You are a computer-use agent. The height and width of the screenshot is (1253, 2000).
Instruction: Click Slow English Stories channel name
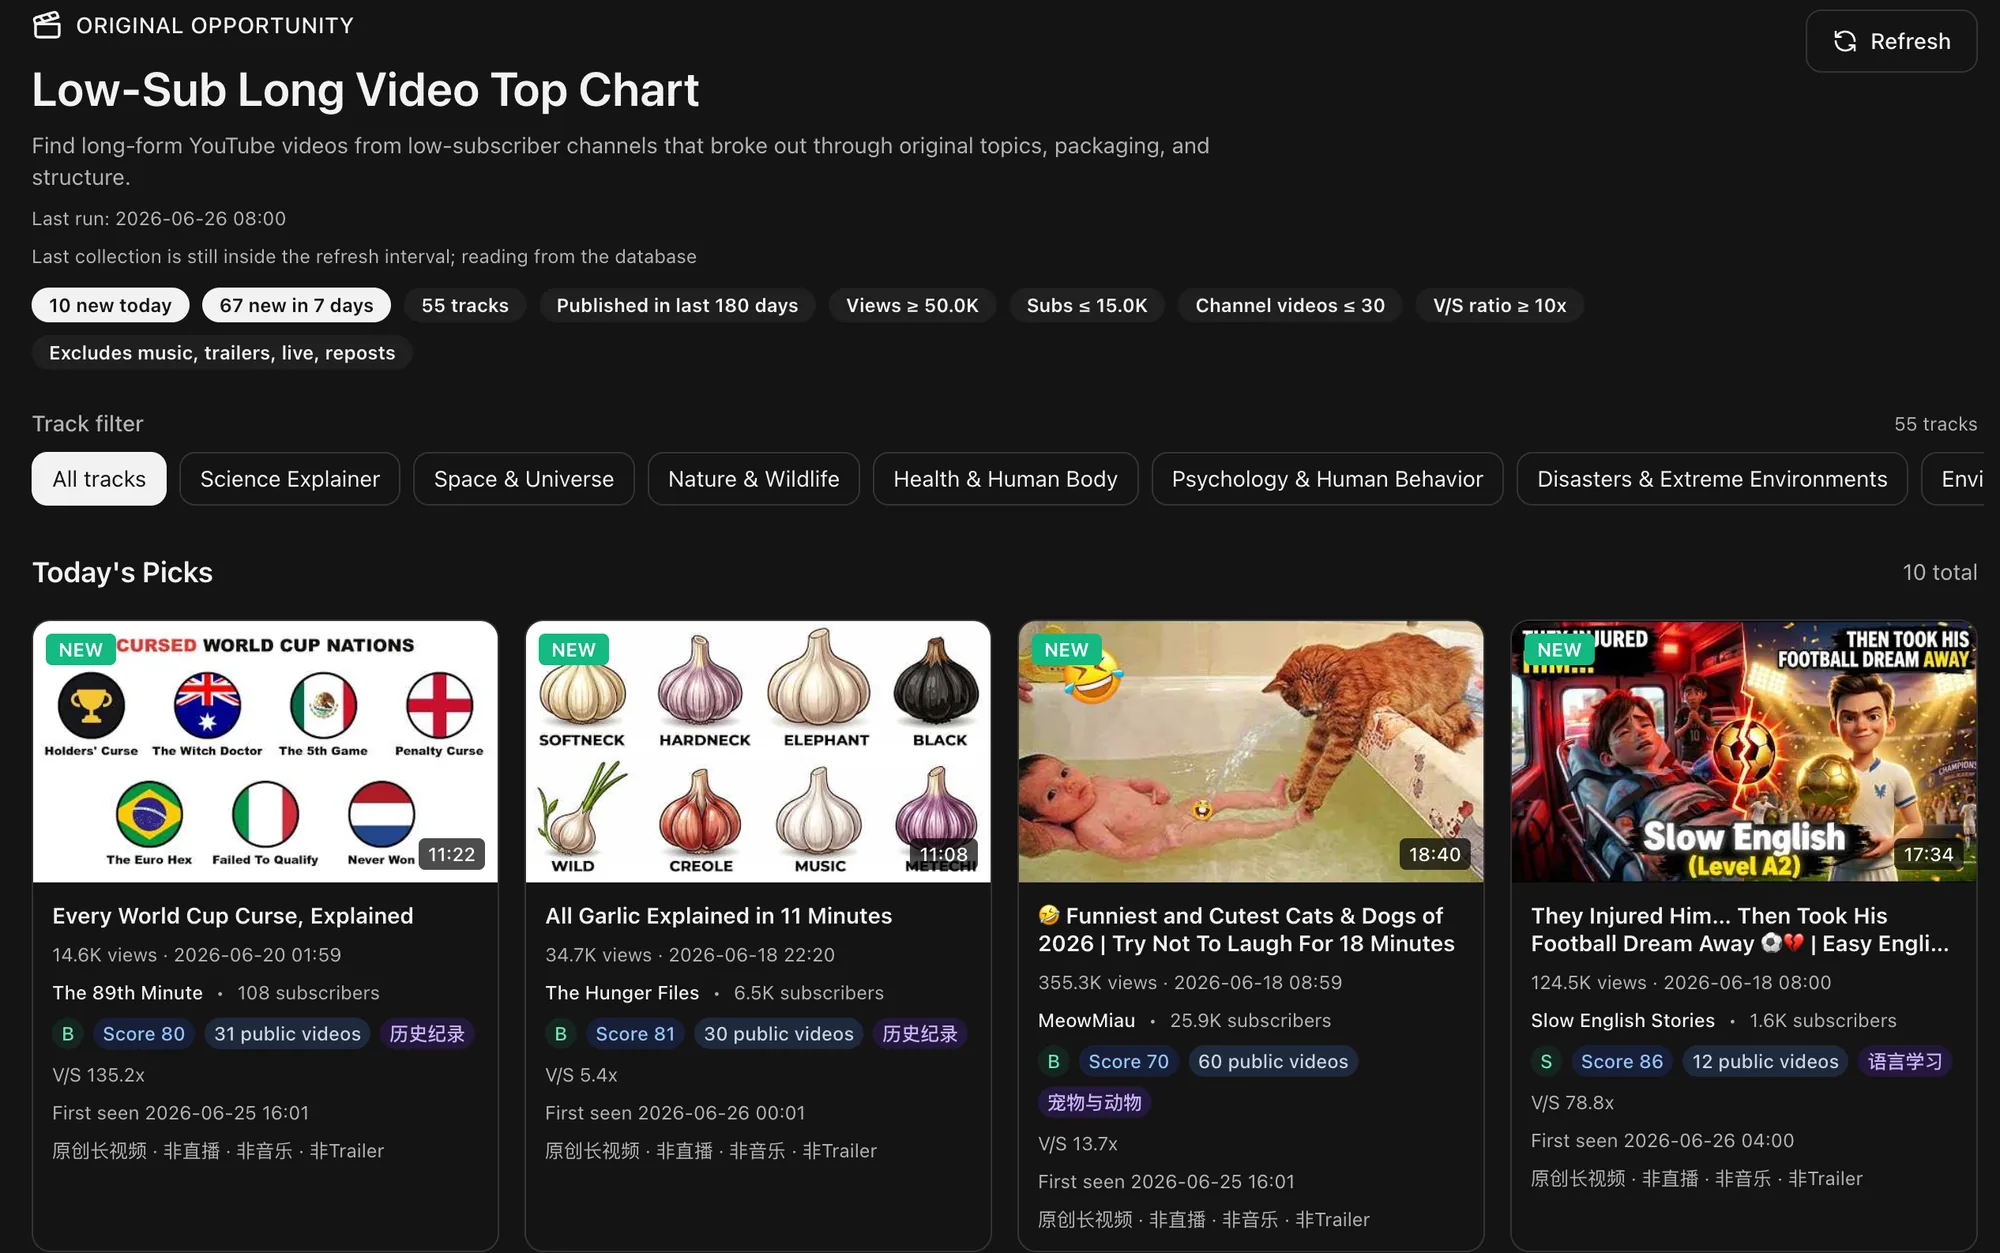click(x=1622, y=1021)
